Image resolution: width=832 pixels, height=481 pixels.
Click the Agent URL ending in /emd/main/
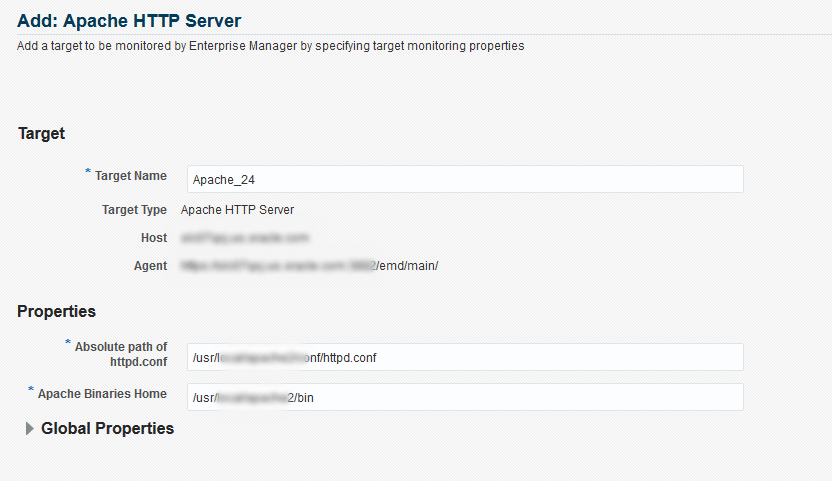[x=309, y=265]
